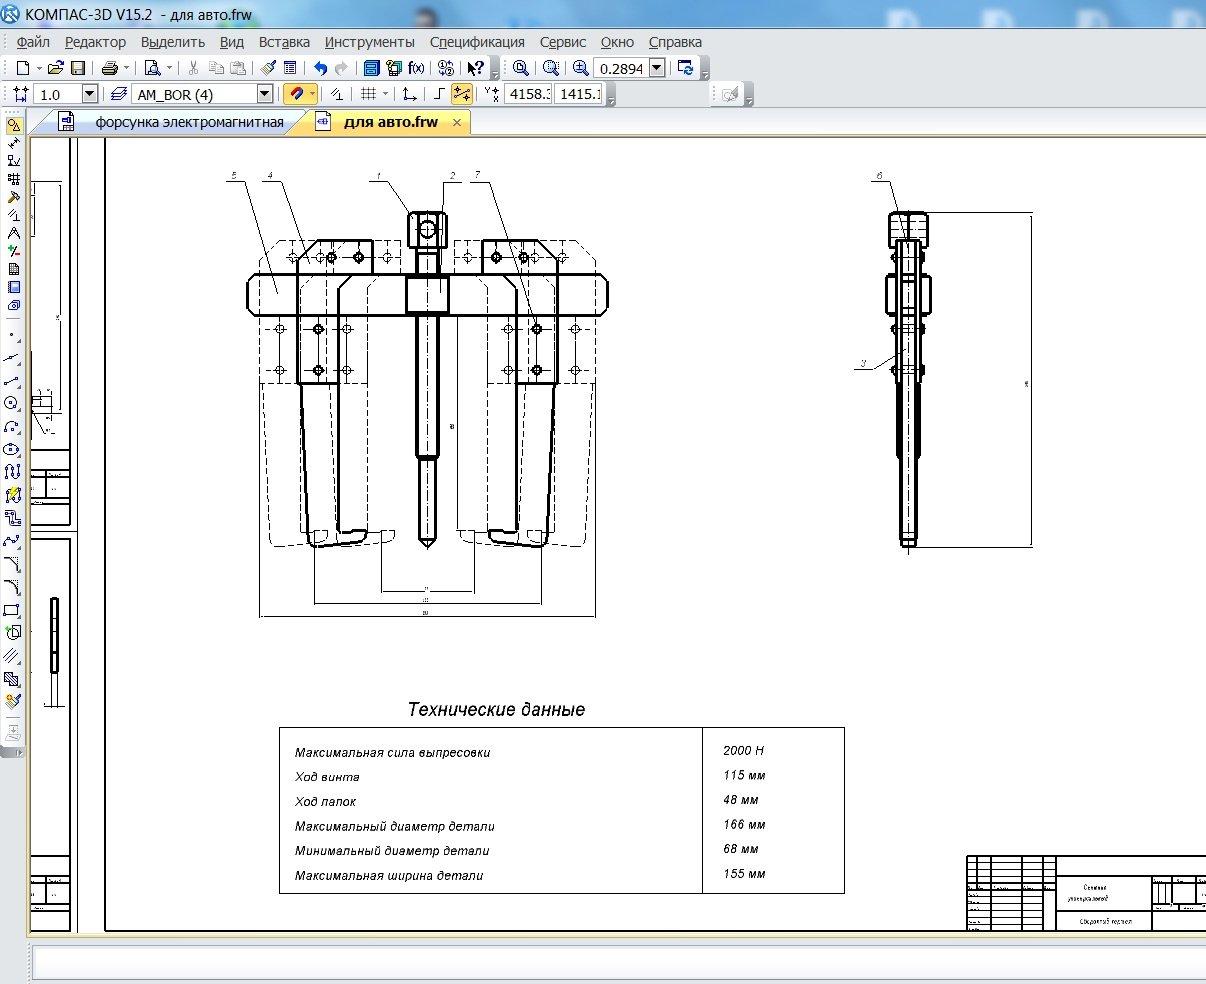Open the f(x) variables panel

(416, 68)
